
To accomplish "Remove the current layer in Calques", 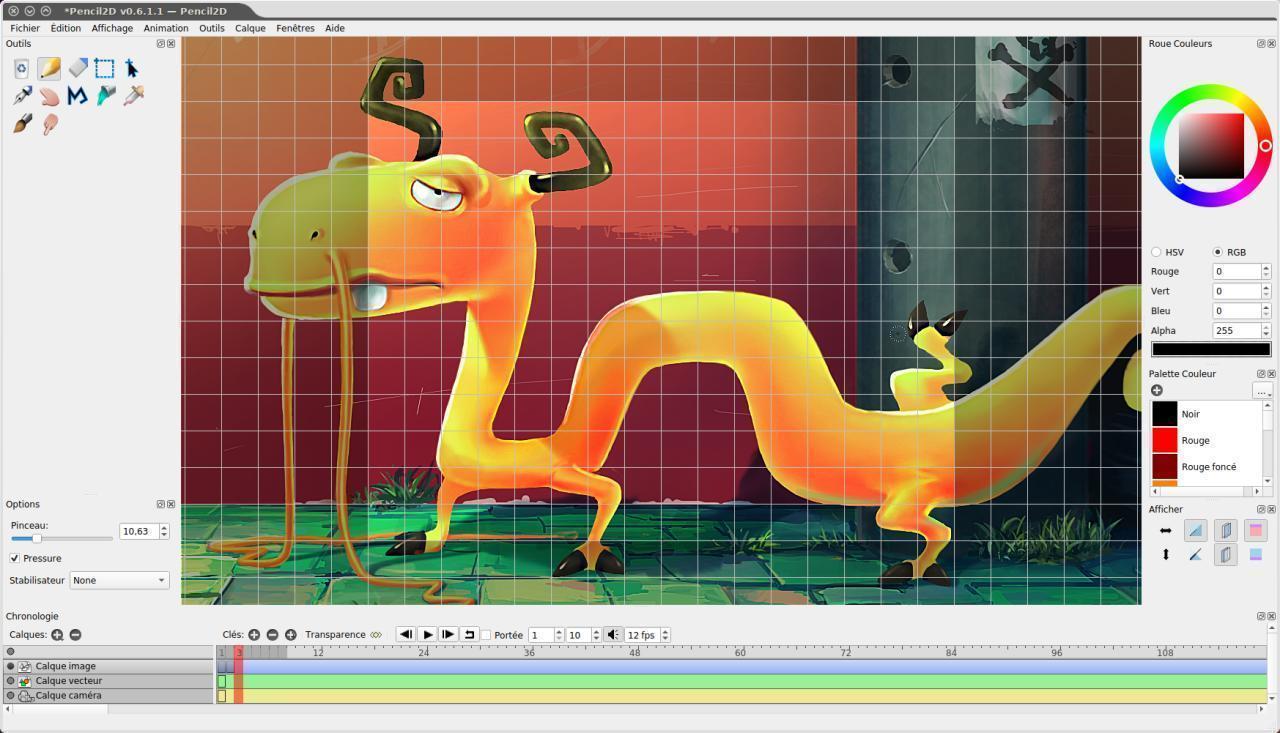I will 75,635.
